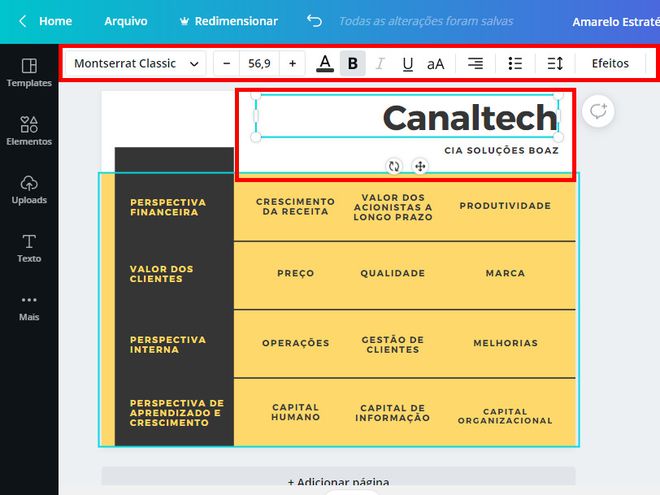Open the Redimensionar menu
The image size is (660, 495).
pos(236,21)
